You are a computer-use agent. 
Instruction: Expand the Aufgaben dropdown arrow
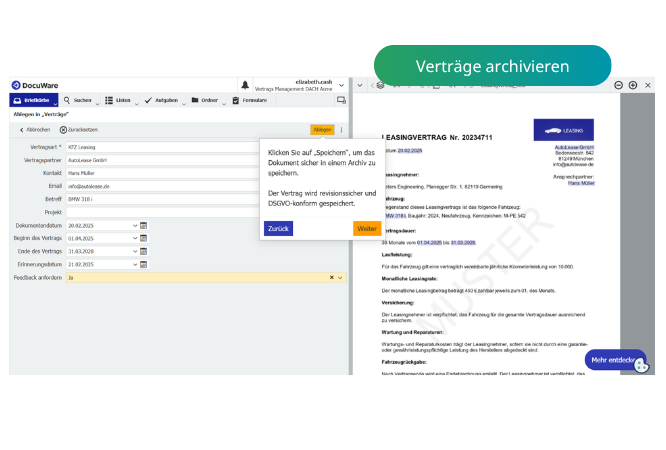click(184, 104)
